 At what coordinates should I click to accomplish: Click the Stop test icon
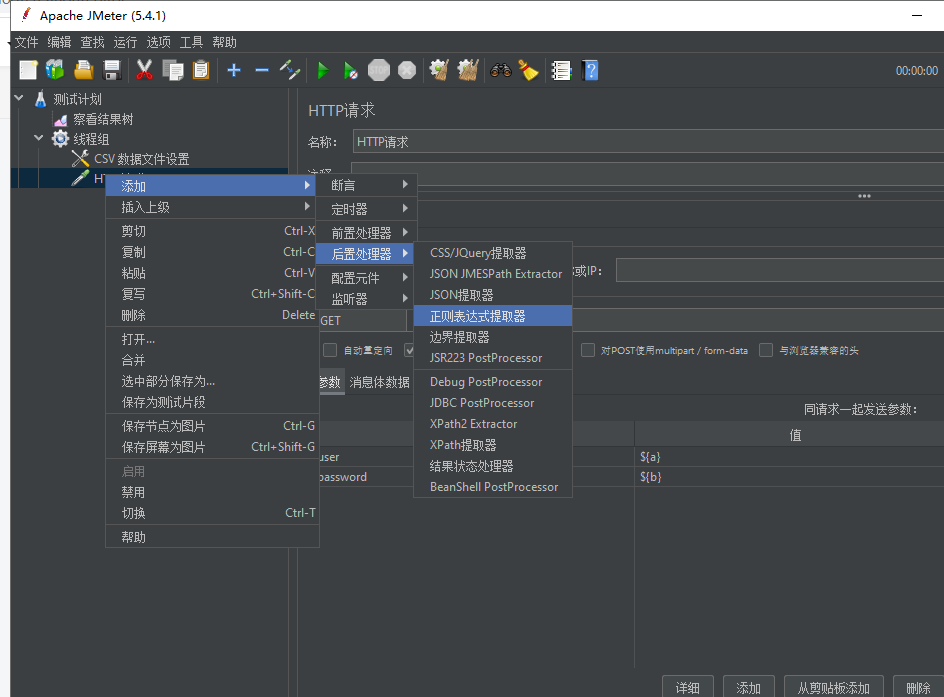click(379, 70)
